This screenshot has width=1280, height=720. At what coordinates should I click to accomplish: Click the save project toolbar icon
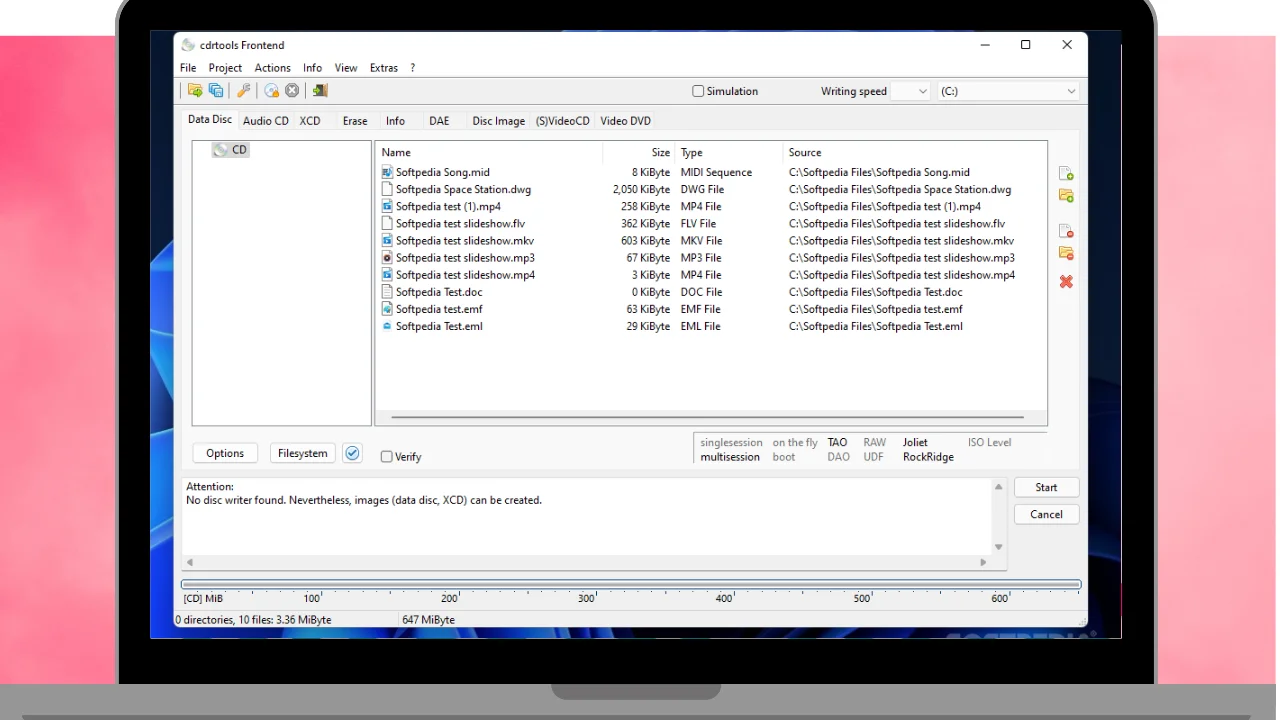point(216,91)
